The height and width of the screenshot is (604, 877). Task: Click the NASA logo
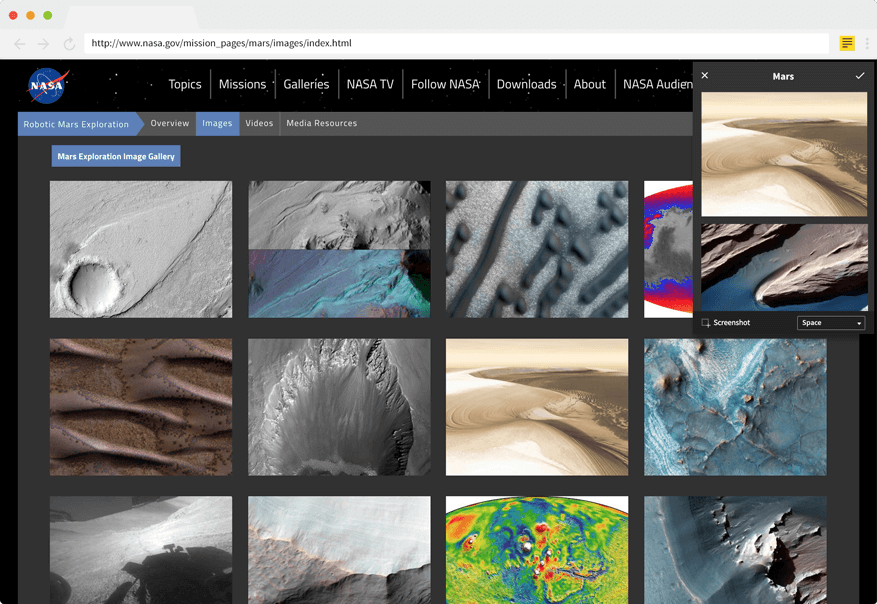point(46,85)
